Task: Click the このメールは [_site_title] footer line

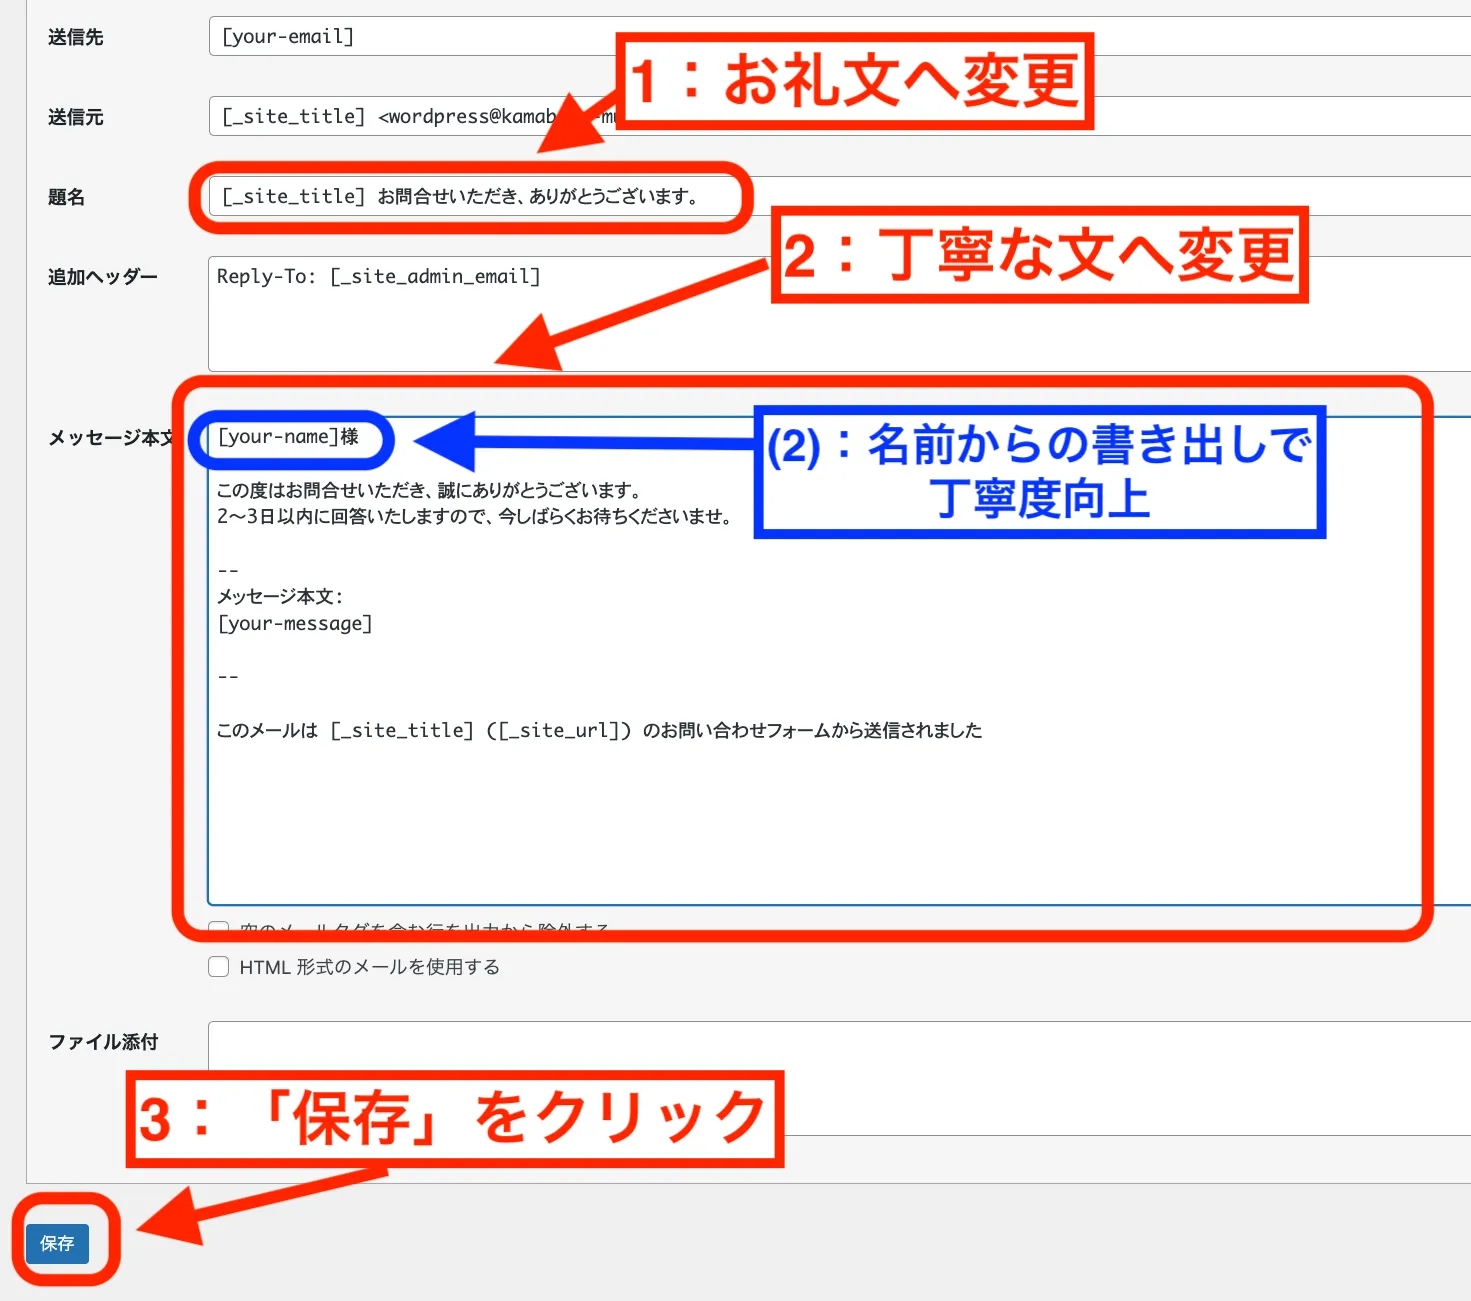Action: pos(599,730)
